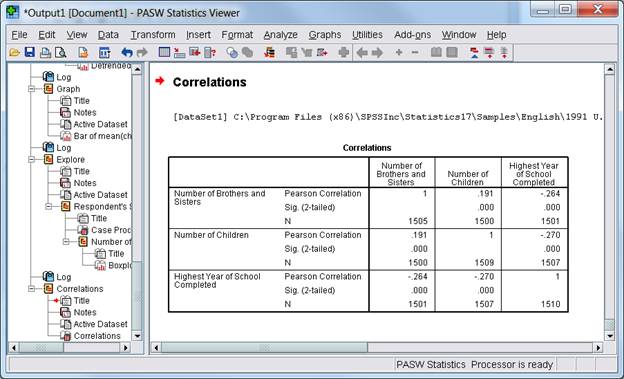The image size is (624, 379).
Task: Click the Show All Variables icon
Action: tap(248, 52)
